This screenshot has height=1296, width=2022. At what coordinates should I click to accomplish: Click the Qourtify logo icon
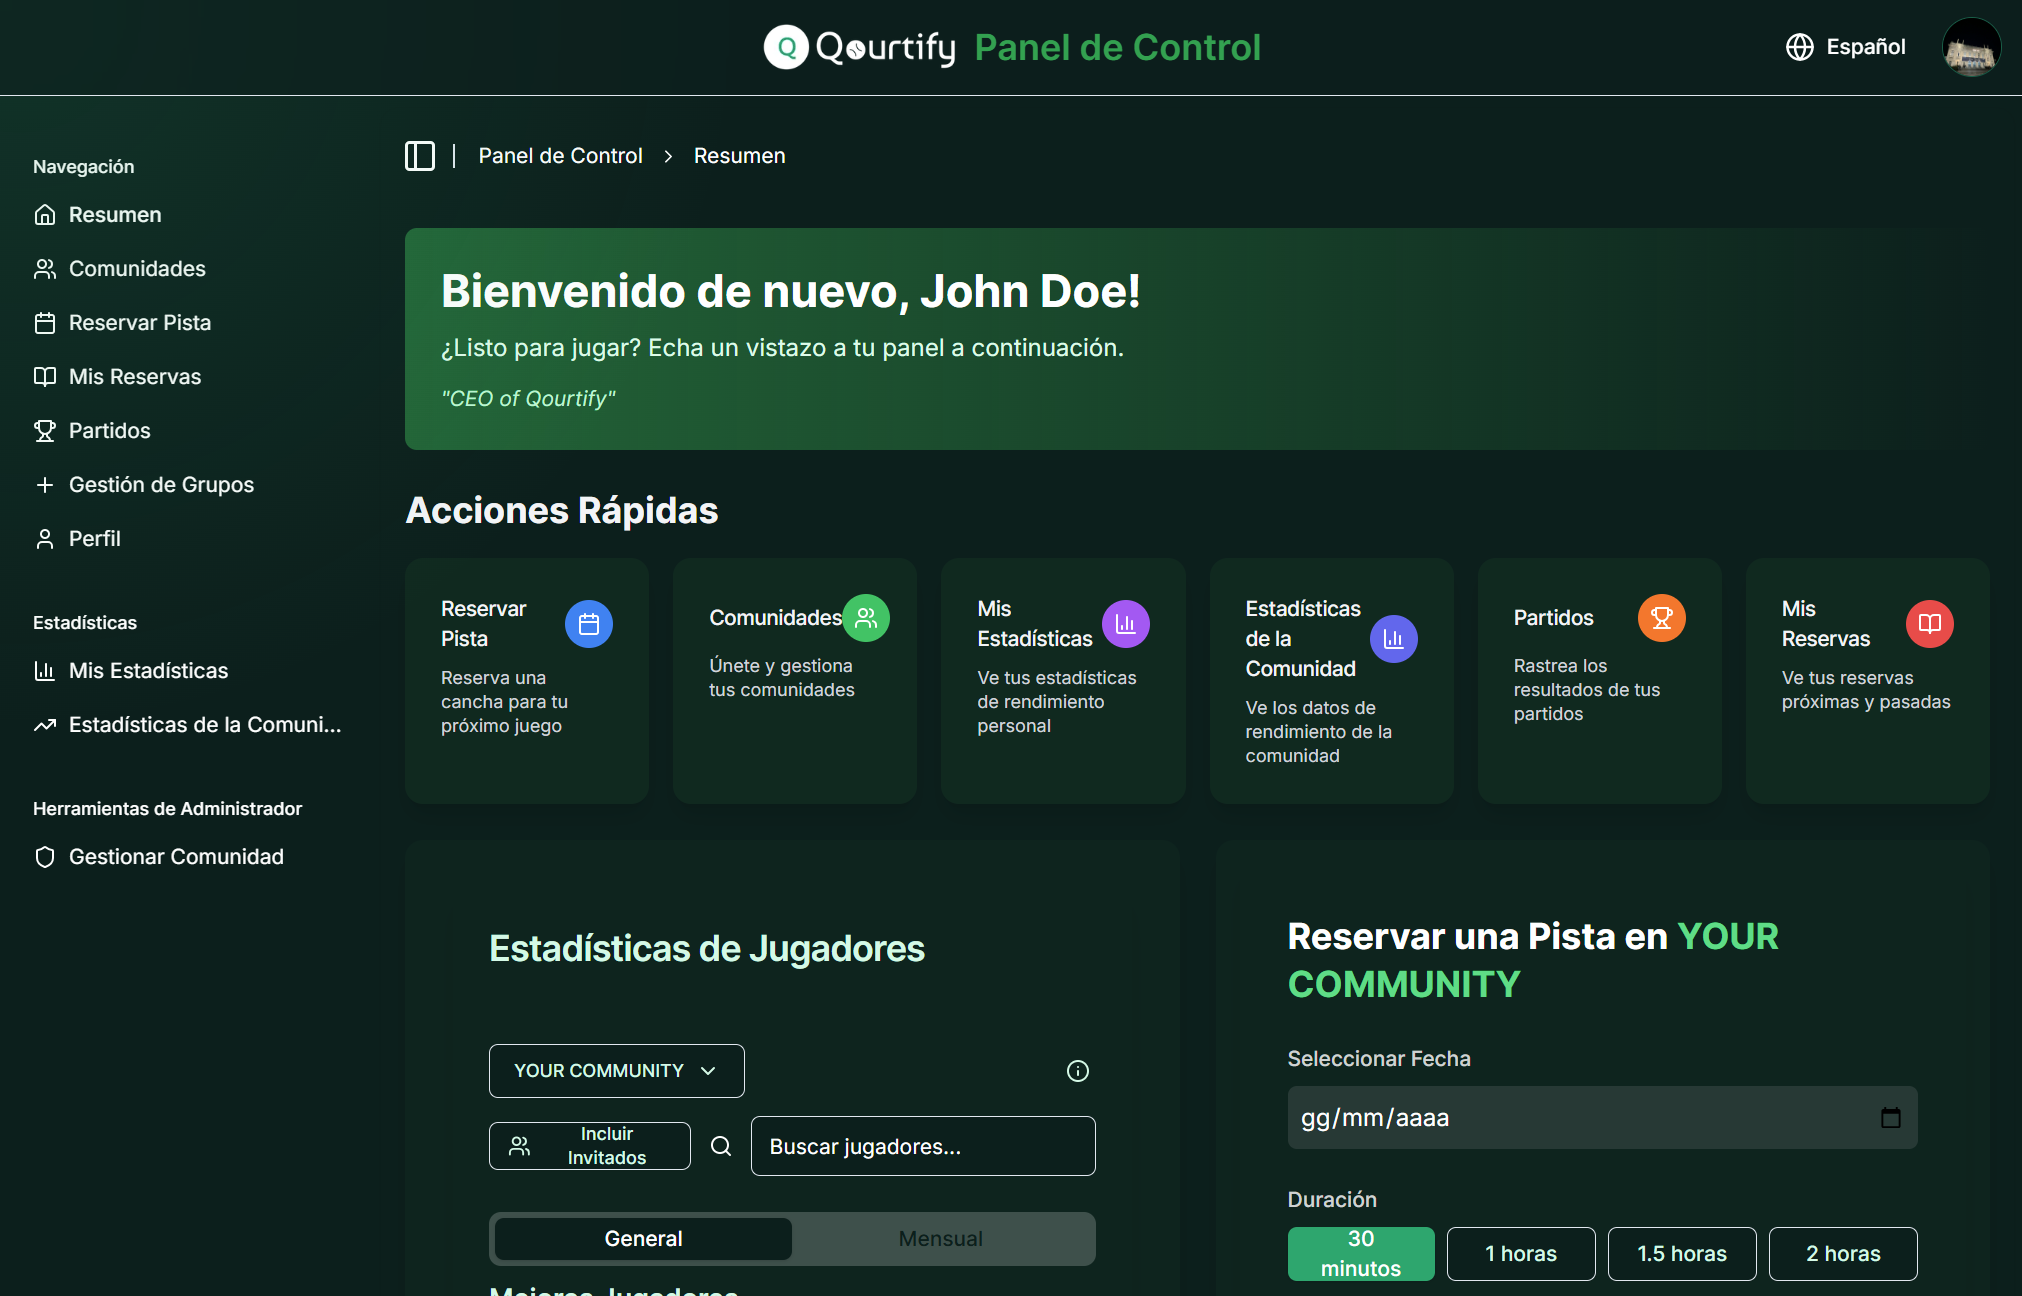[x=786, y=47]
